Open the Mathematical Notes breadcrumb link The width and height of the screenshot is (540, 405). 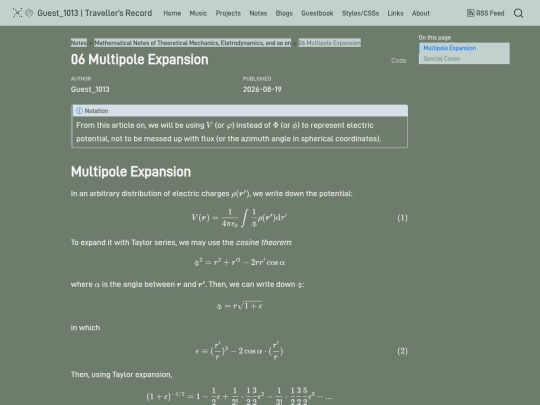pos(193,43)
